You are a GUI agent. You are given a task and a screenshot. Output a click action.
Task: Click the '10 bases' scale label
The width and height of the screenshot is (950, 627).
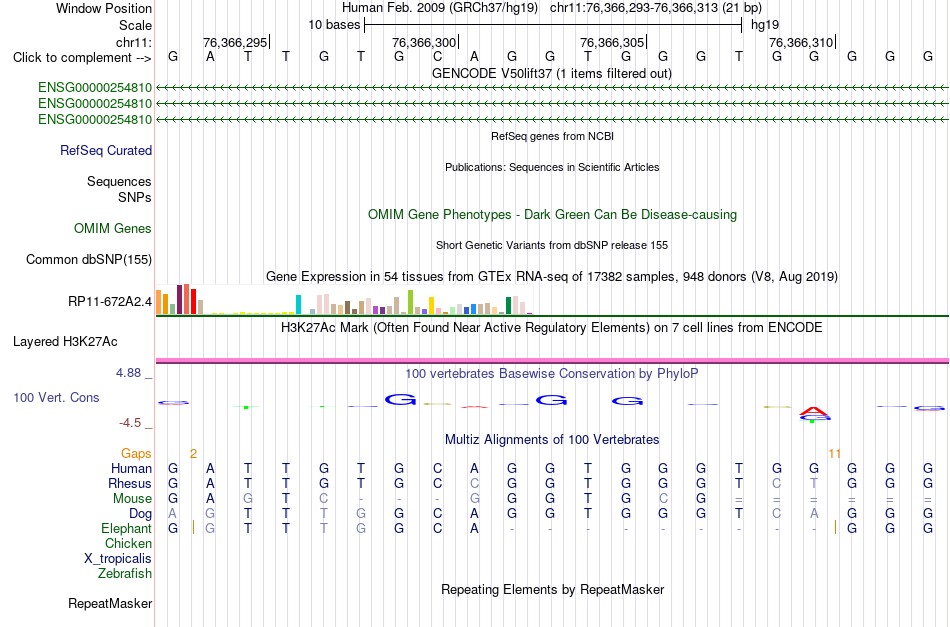(x=334, y=25)
